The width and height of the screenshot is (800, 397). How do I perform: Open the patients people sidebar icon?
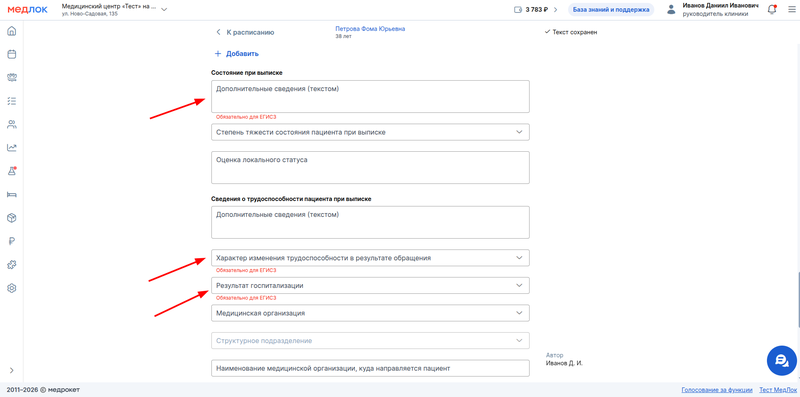(x=12, y=125)
